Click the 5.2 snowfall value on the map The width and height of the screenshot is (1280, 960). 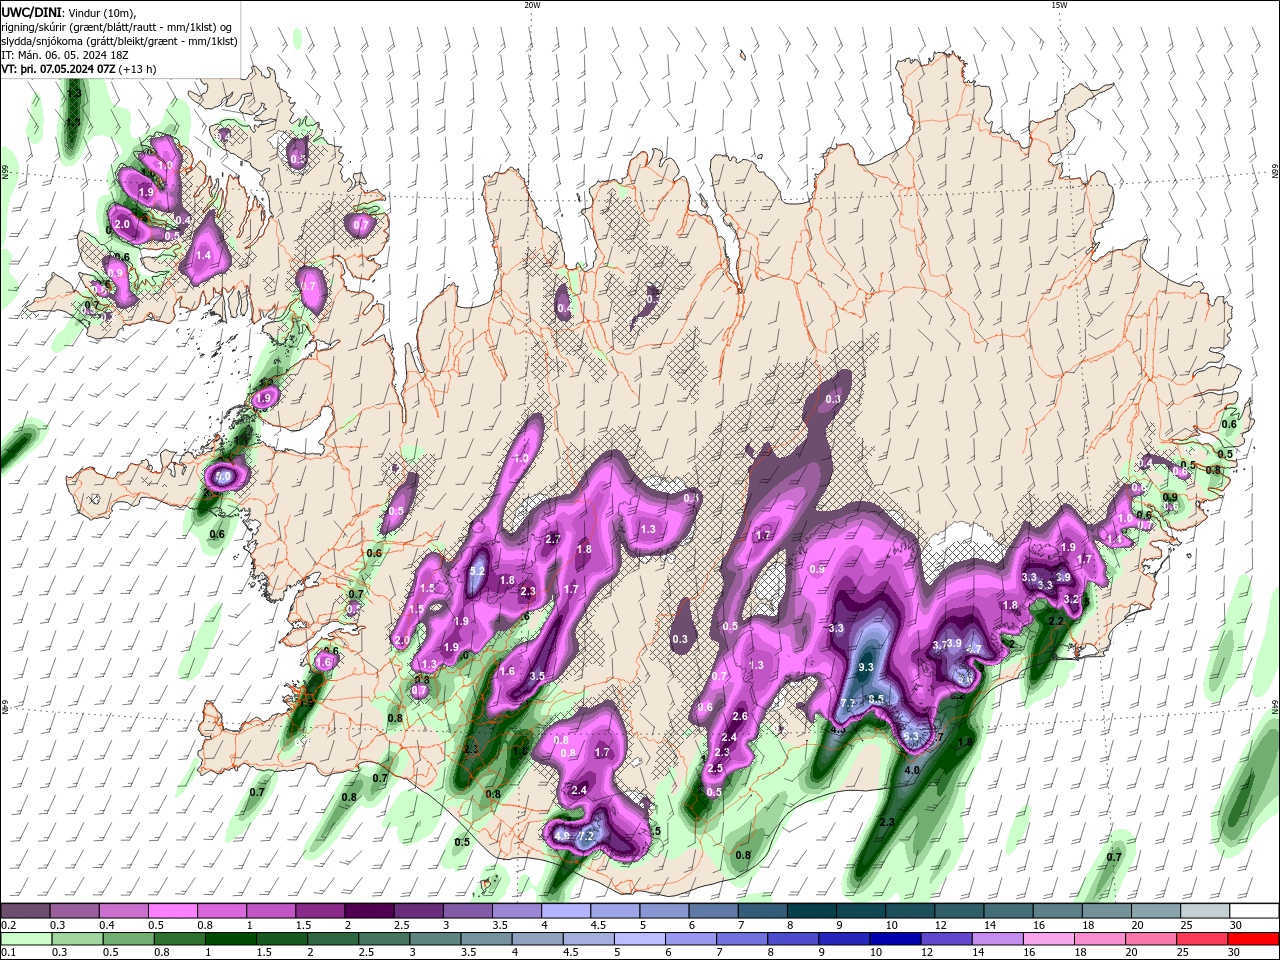477,571
